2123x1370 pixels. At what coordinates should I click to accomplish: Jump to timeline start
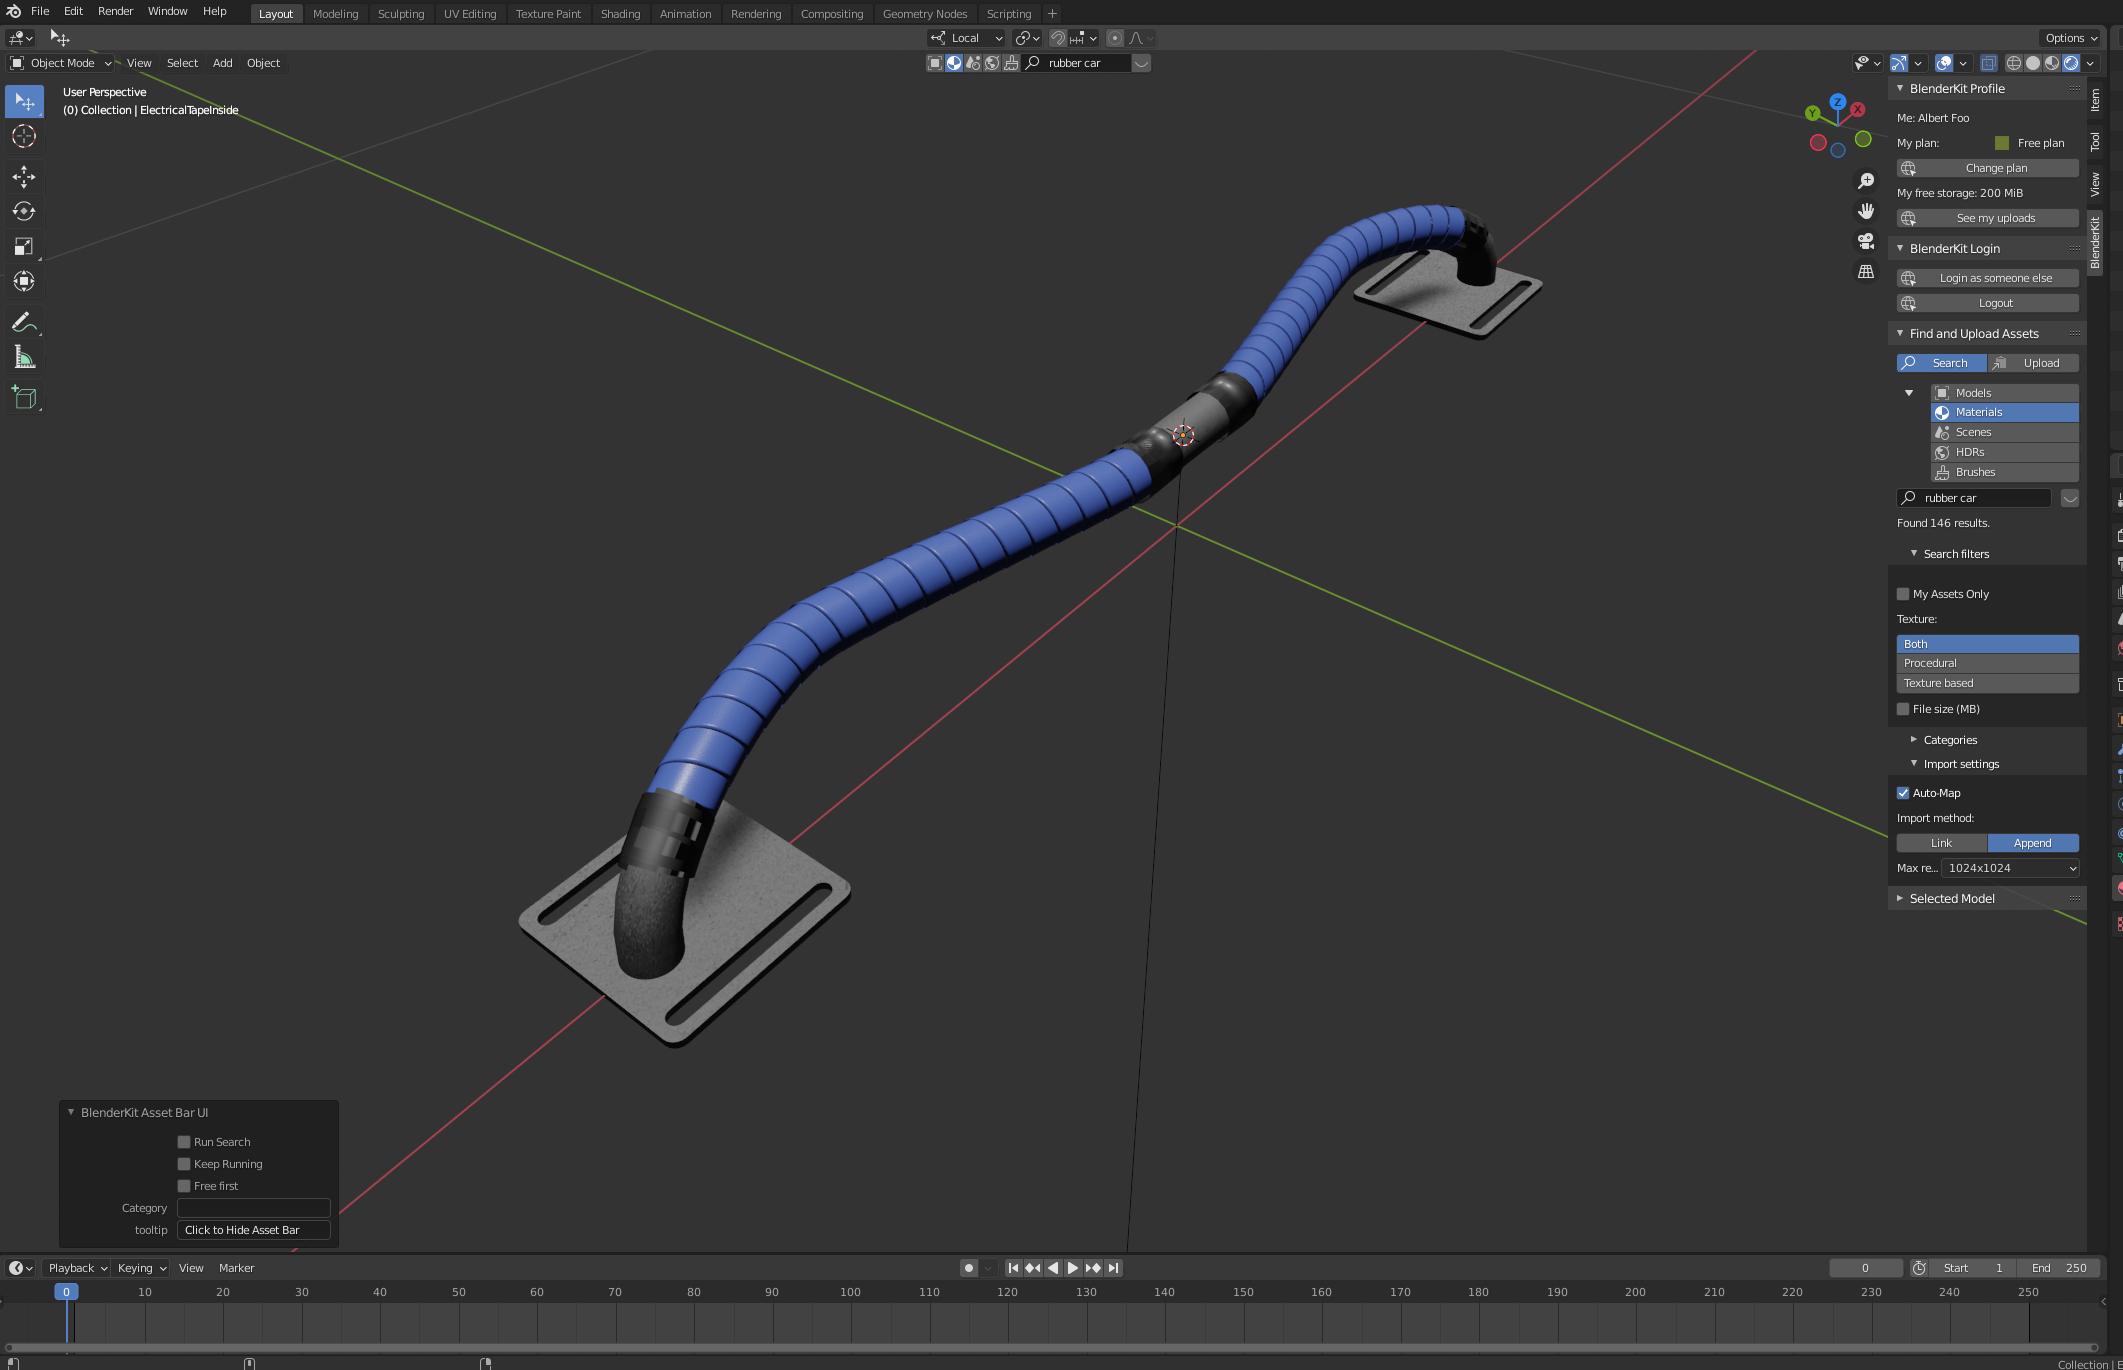(1013, 1268)
